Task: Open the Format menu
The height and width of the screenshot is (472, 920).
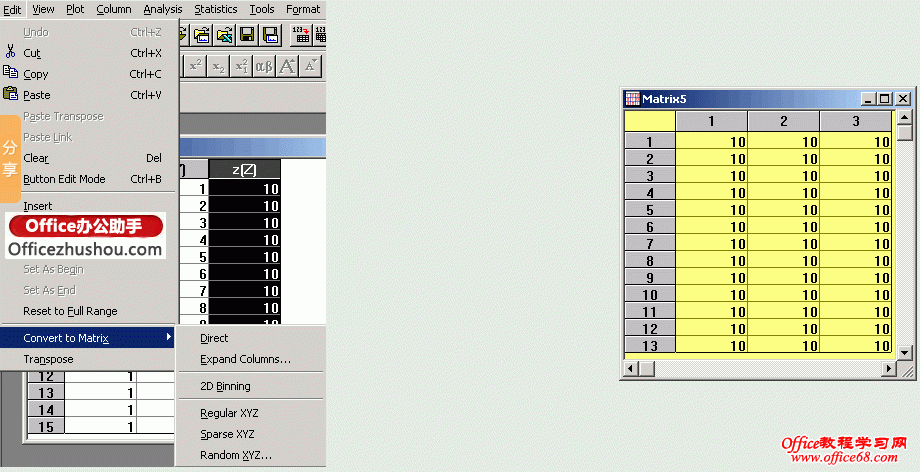Action: click(x=303, y=9)
